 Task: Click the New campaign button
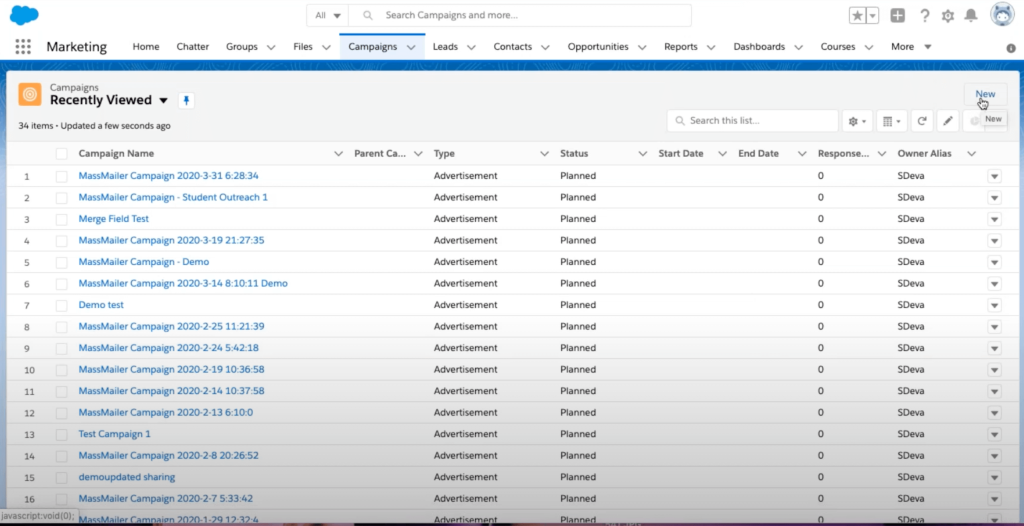tap(985, 94)
